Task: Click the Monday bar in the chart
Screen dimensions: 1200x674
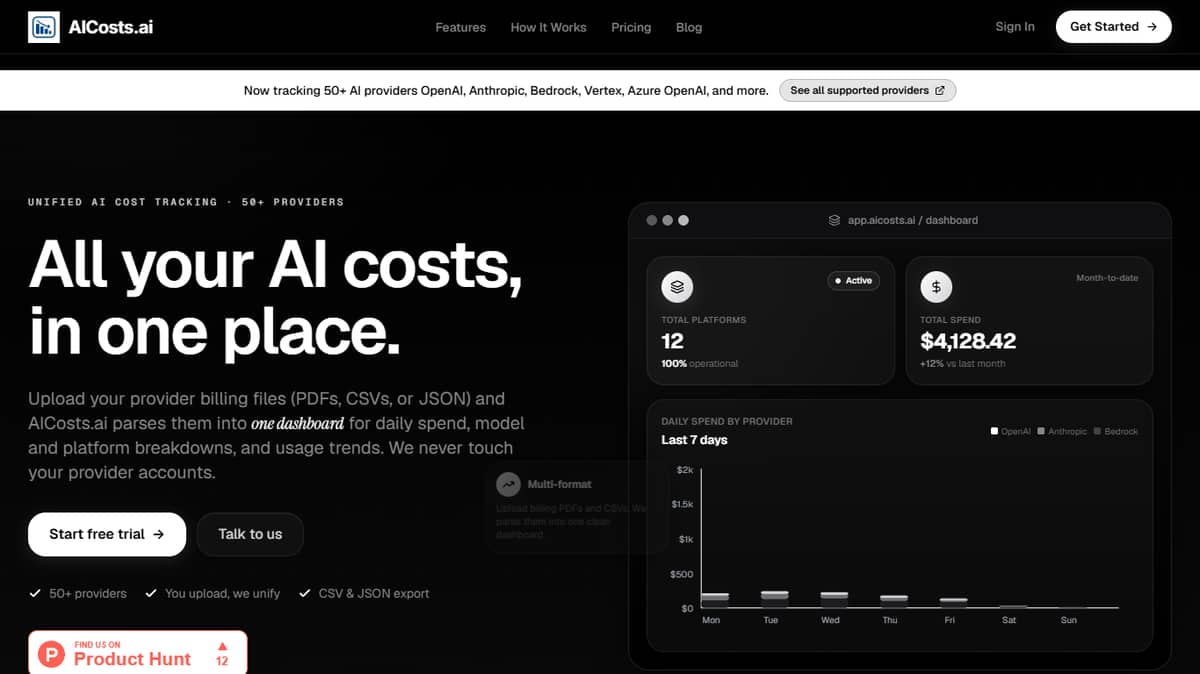Action: tap(714, 600)
